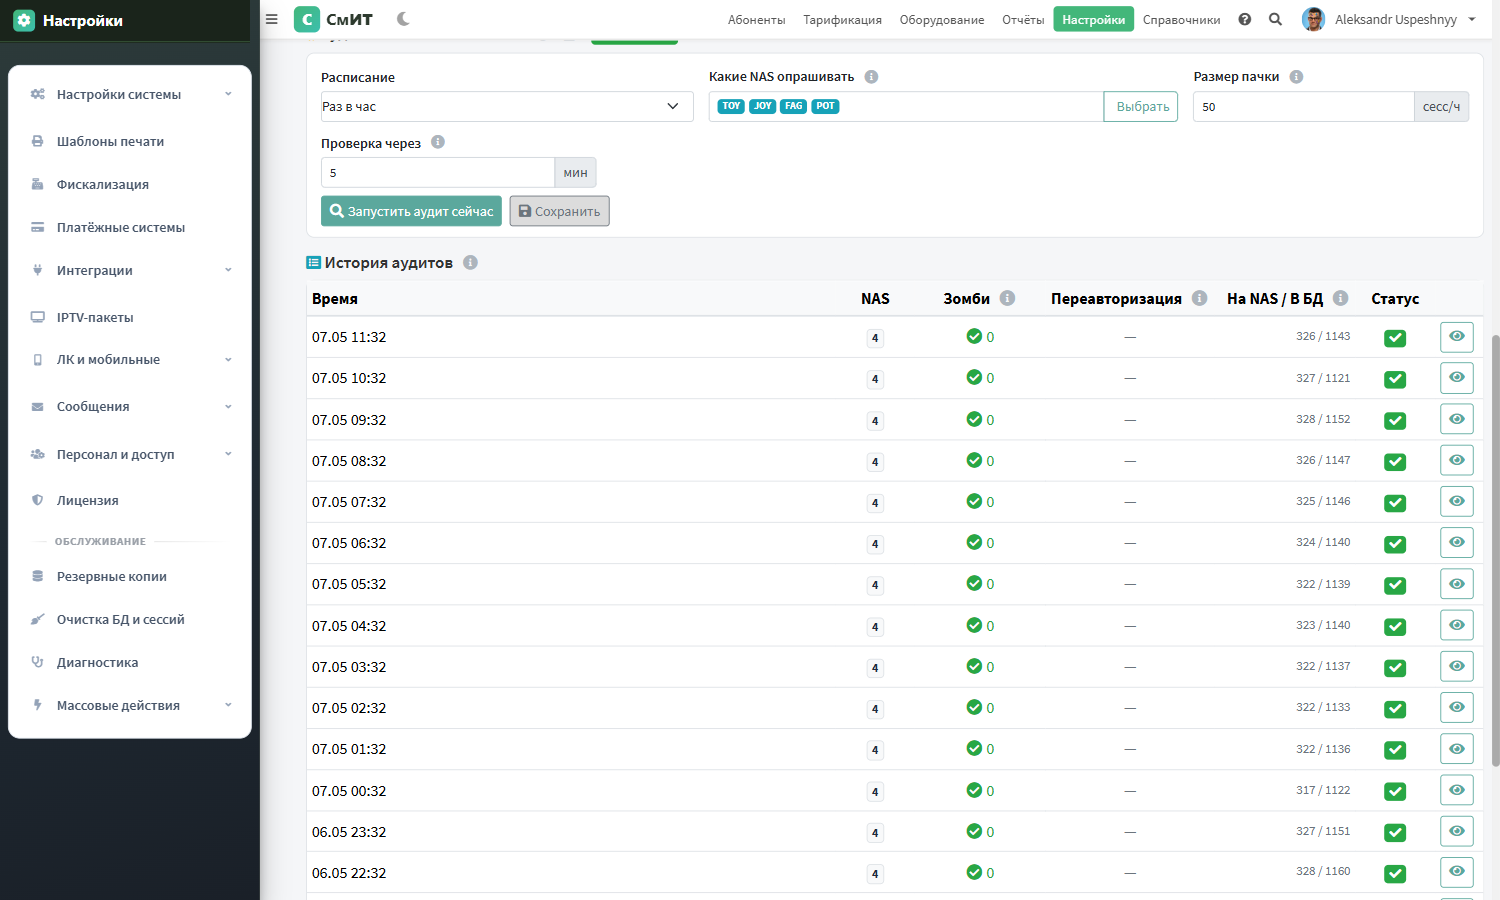Click the printer icon for Шаблоны печати
1500x900 pixels.
[x=37, y=141]
